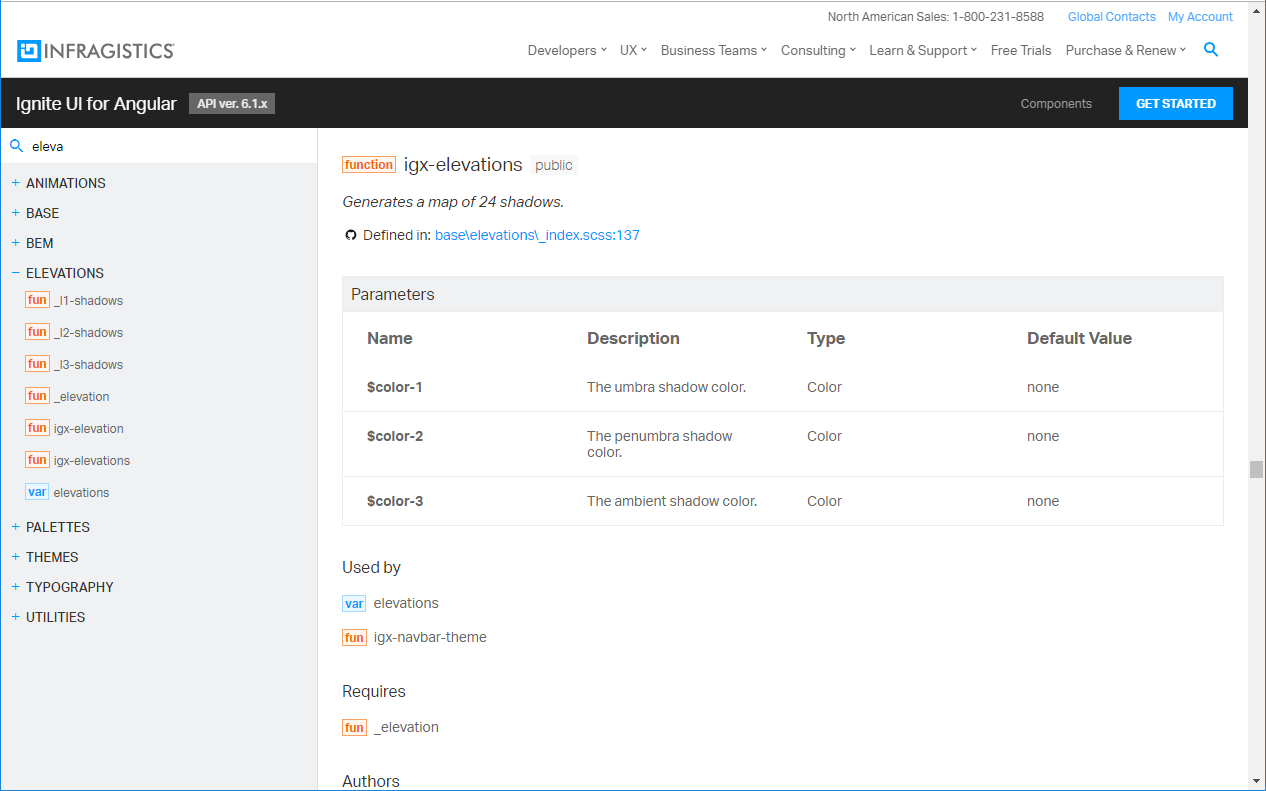Select igx-elevations in sidebar tree
Image resolution: width=1266 pixels, height=791 pixels.
(x=92, y=461)
